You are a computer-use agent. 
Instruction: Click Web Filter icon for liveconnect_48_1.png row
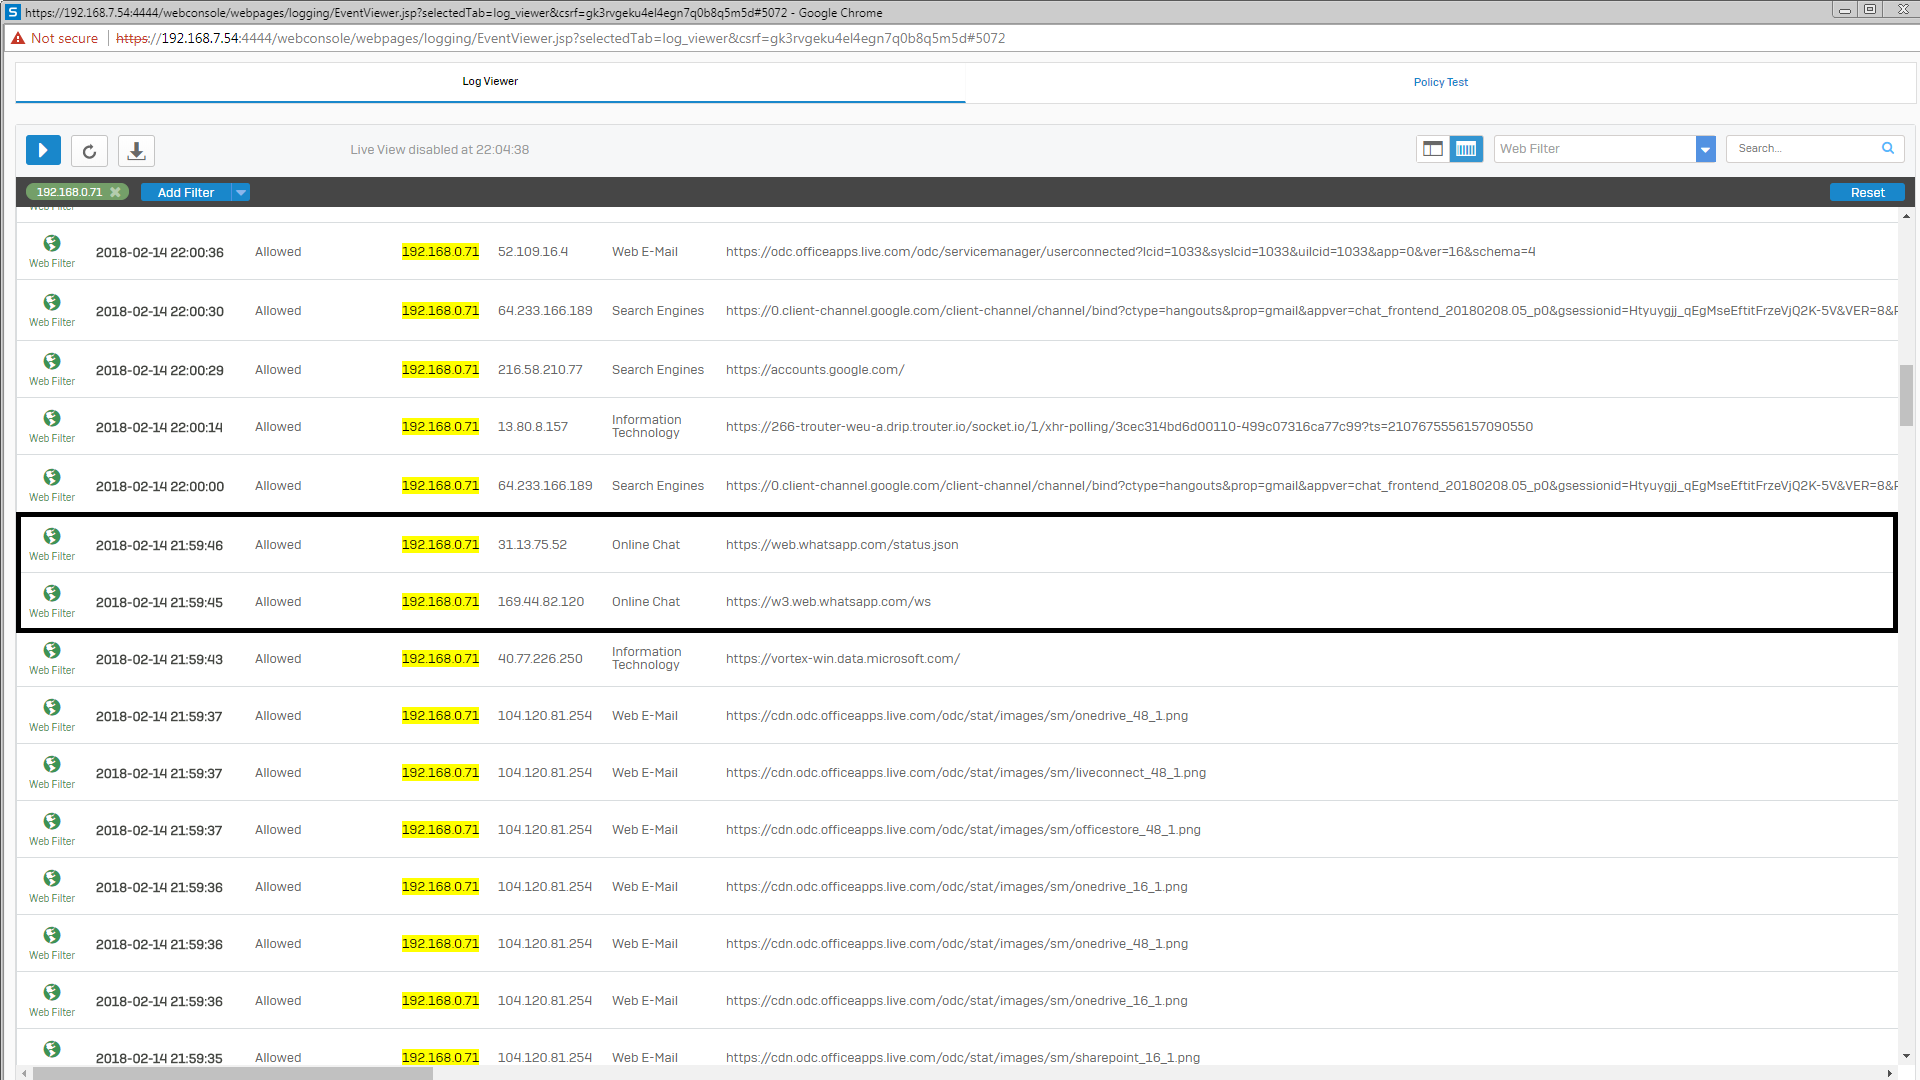point(52,764)
